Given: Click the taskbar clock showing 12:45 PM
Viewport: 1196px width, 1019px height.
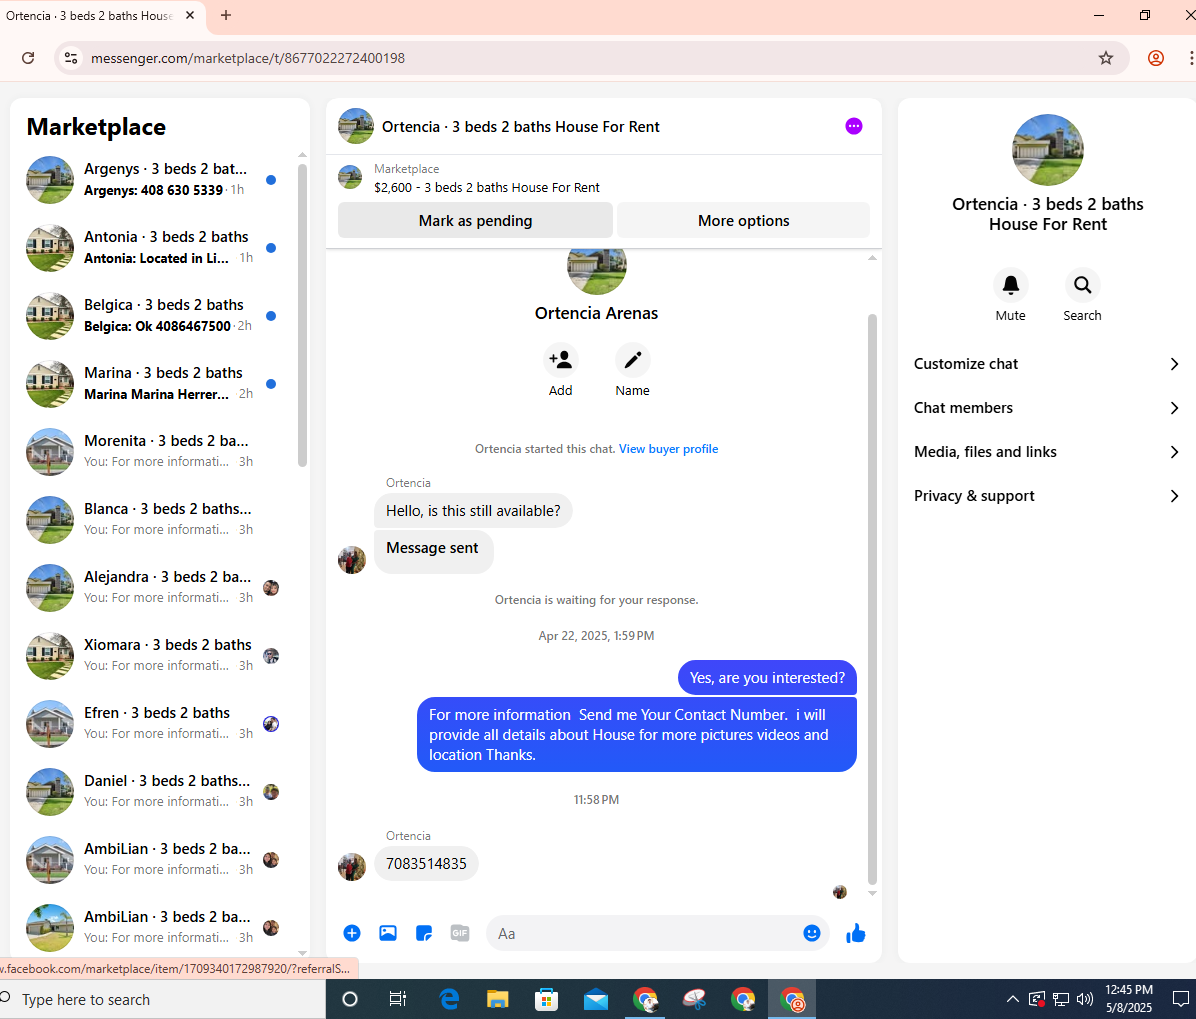Looking at the screenshot, I should click(1129, 998).
